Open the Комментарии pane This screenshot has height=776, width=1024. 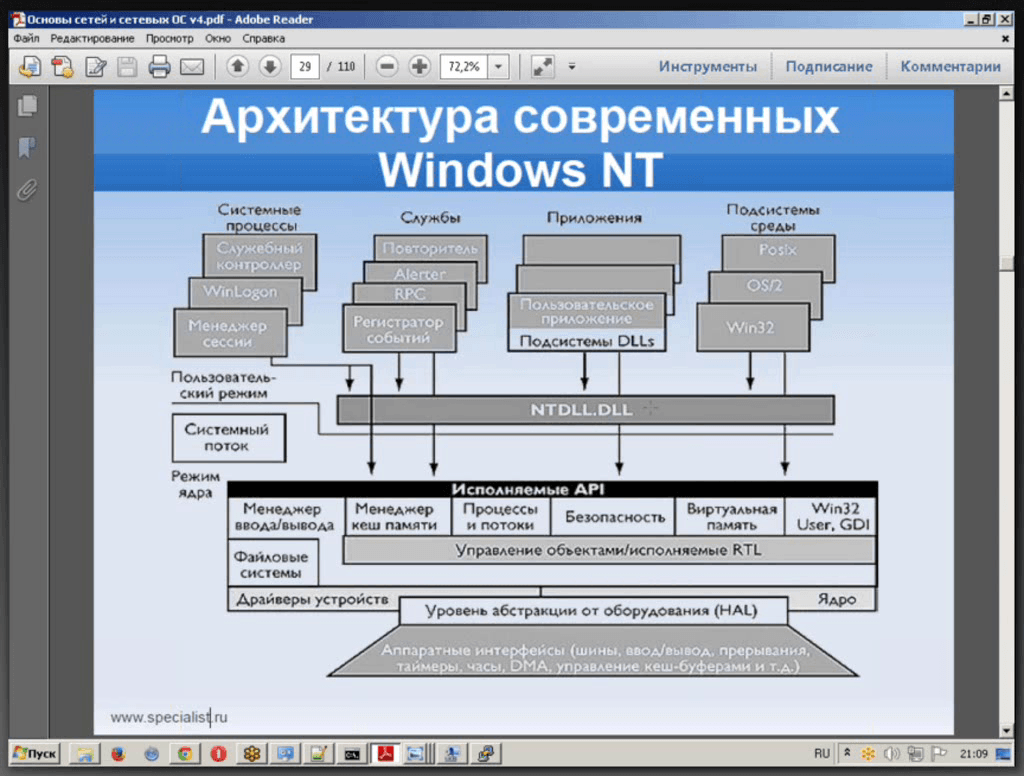coord(950,66)
